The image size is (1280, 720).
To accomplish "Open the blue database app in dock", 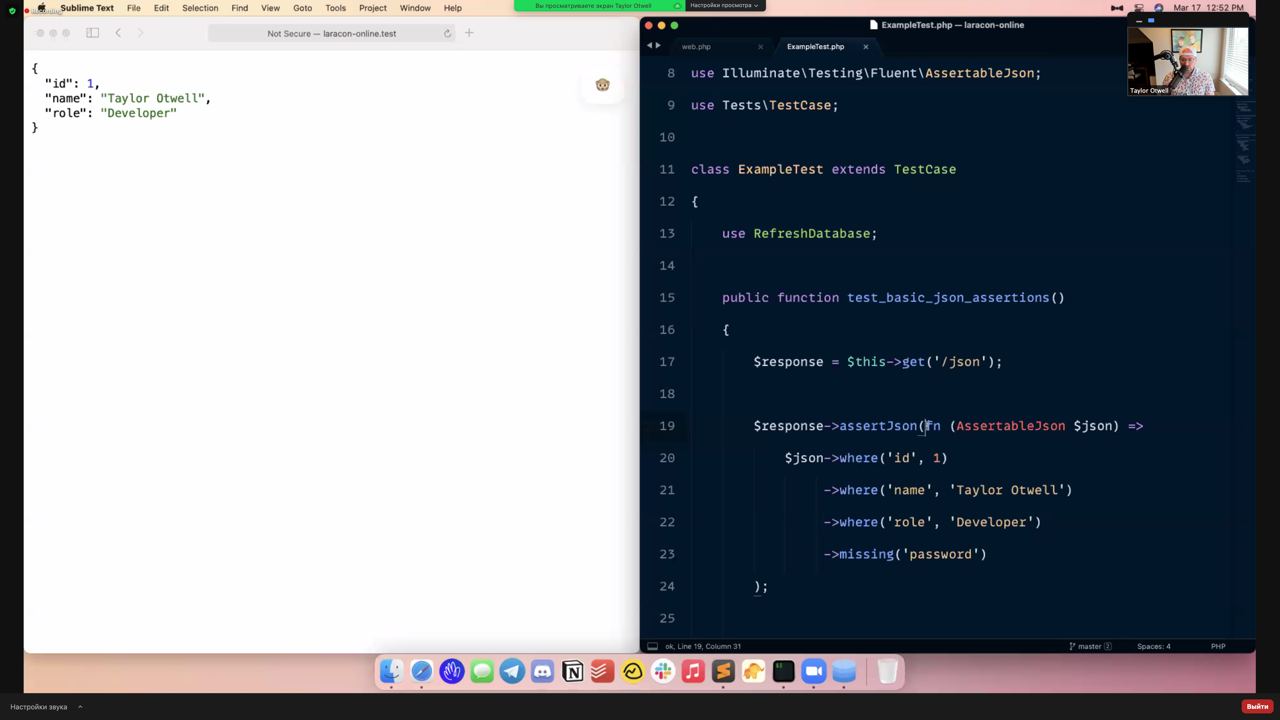I will point(844,672).
